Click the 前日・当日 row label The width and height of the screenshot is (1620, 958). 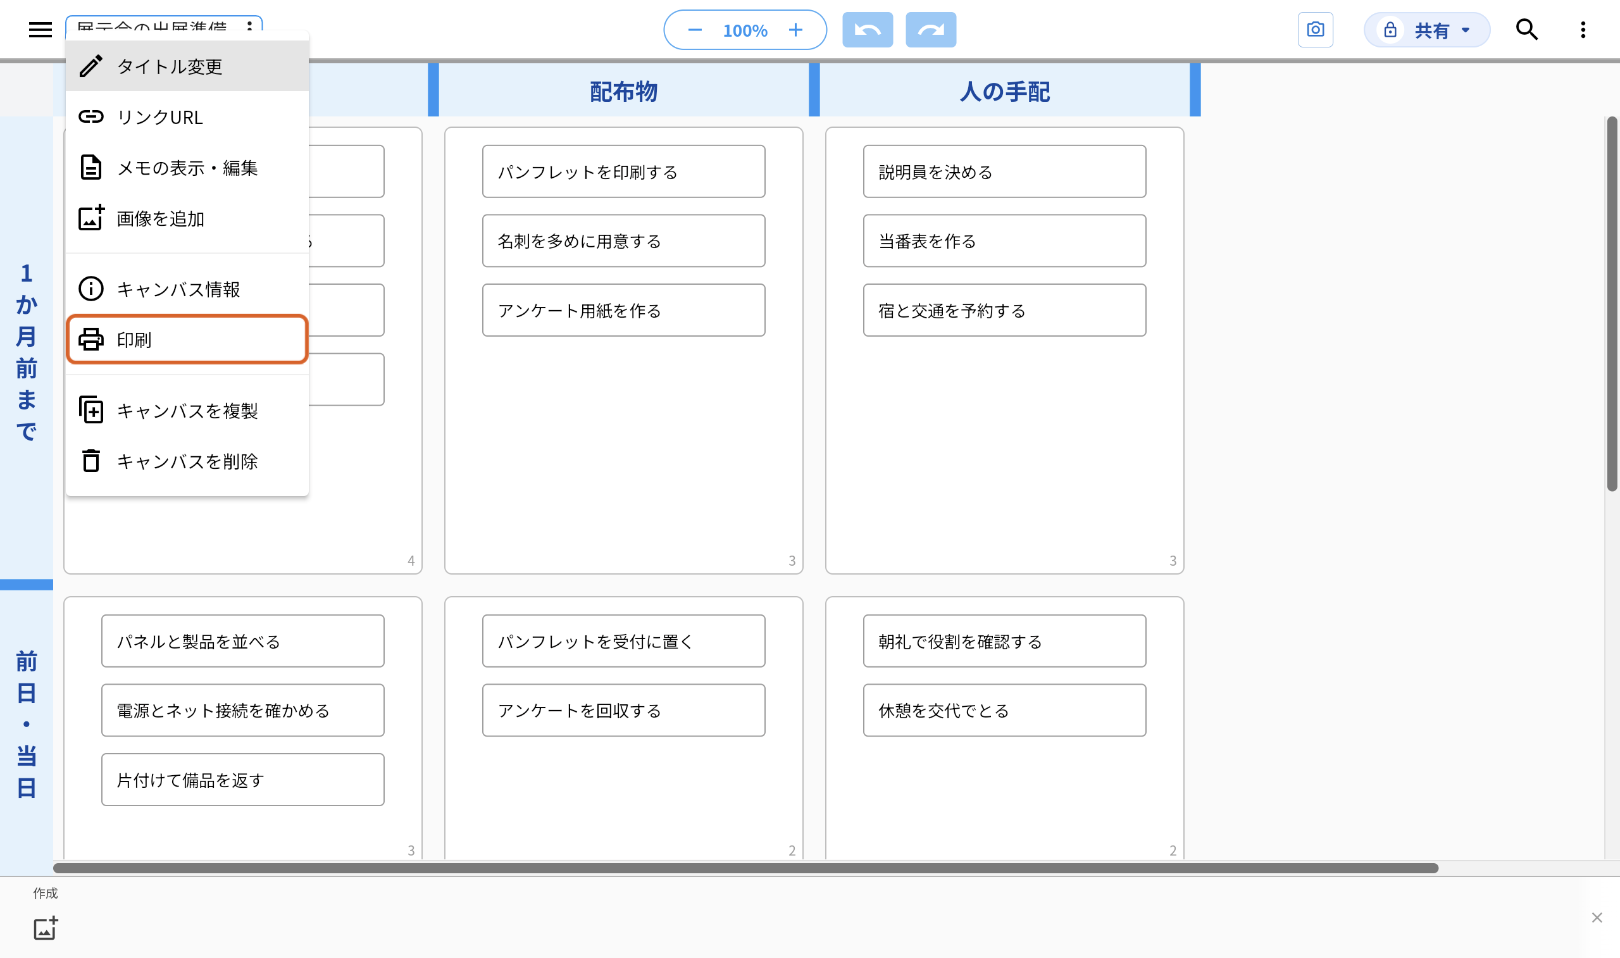coord(26,724)
